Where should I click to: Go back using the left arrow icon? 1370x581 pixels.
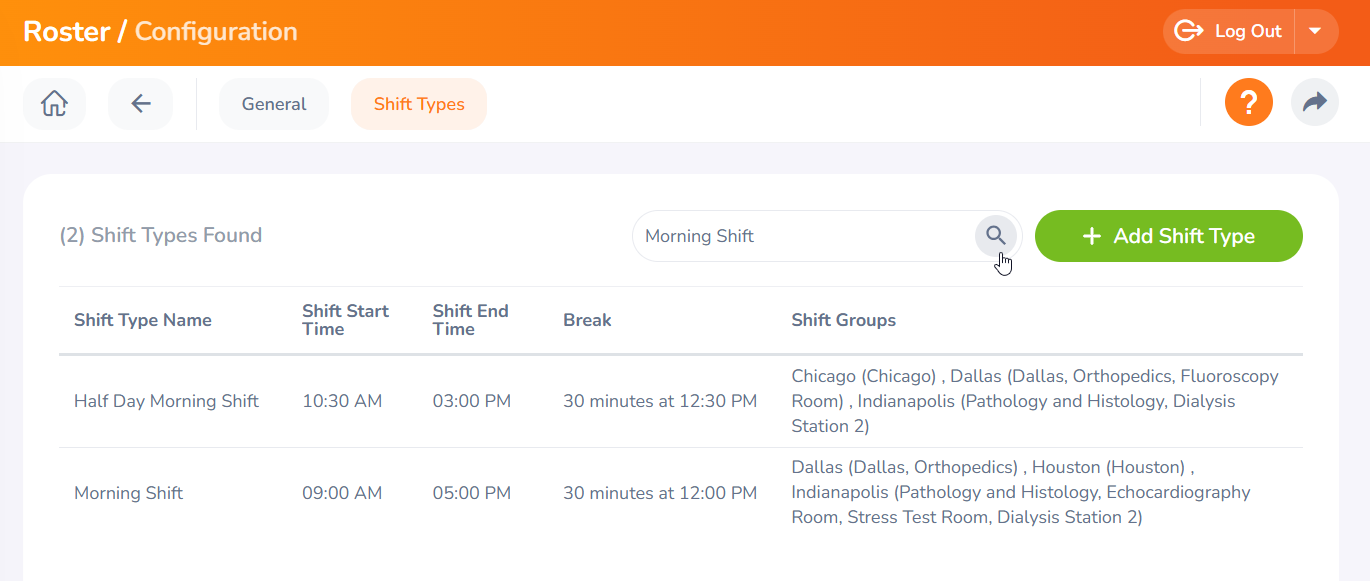point(141,104)
